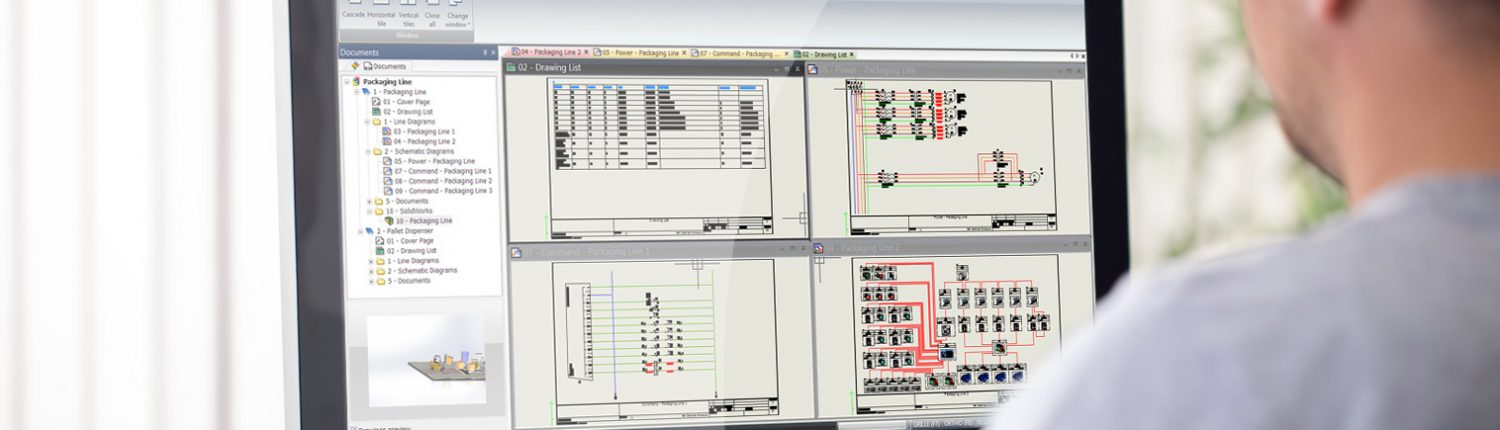Select the 1 - Packaging Line book

coord(393,92)
